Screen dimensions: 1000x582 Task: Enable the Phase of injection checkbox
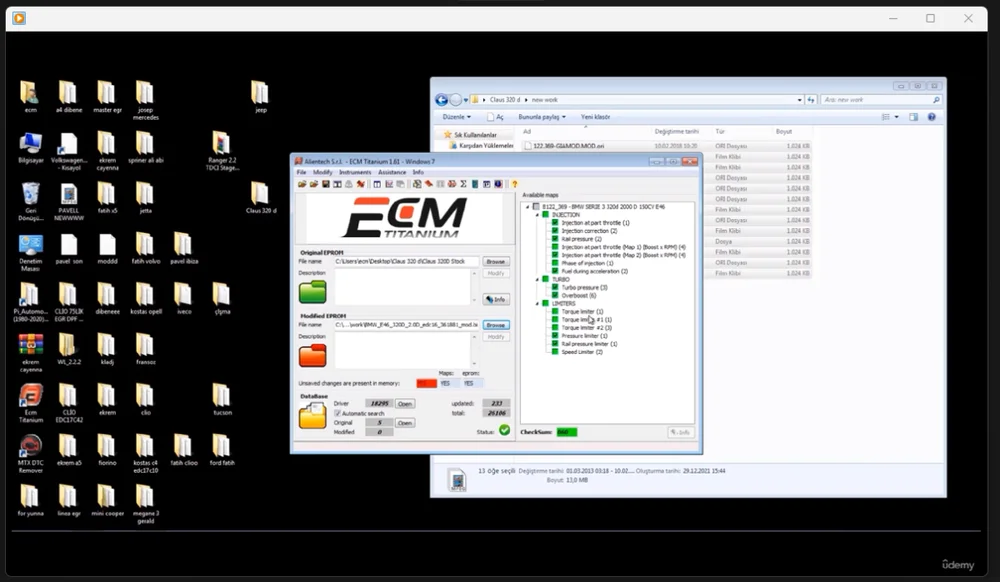tap(553, 263)
